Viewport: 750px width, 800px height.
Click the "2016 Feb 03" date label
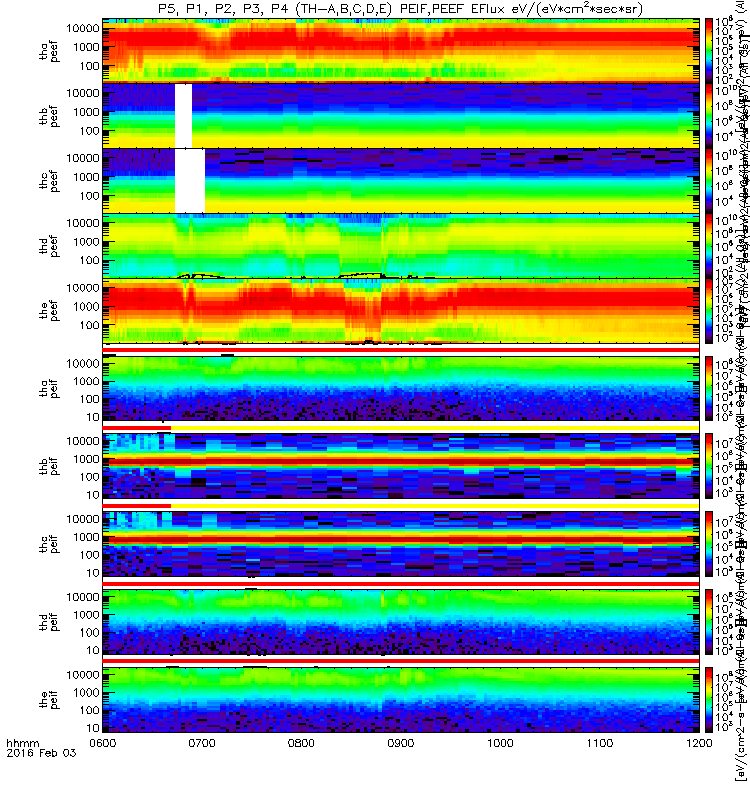(x=41, y=753)
